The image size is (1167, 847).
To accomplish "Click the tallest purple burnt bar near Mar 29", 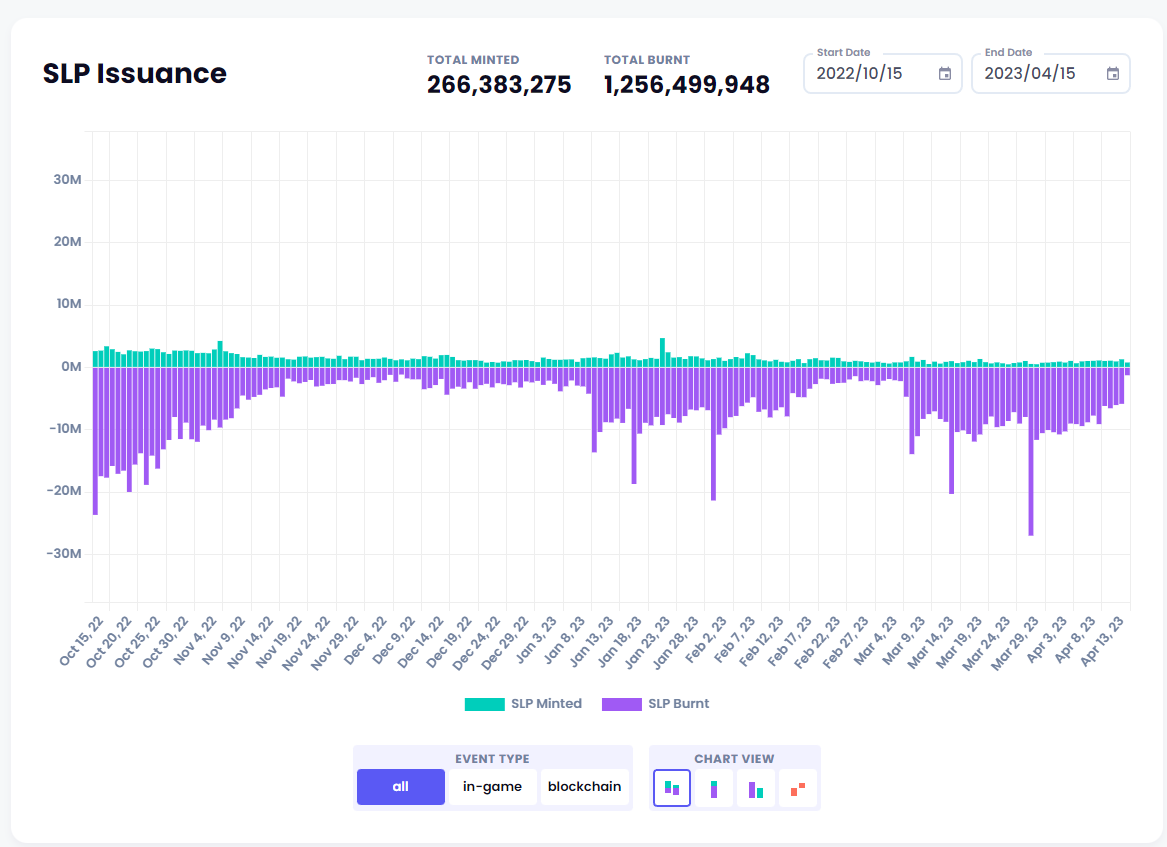I will click(x=1031, y=451).
